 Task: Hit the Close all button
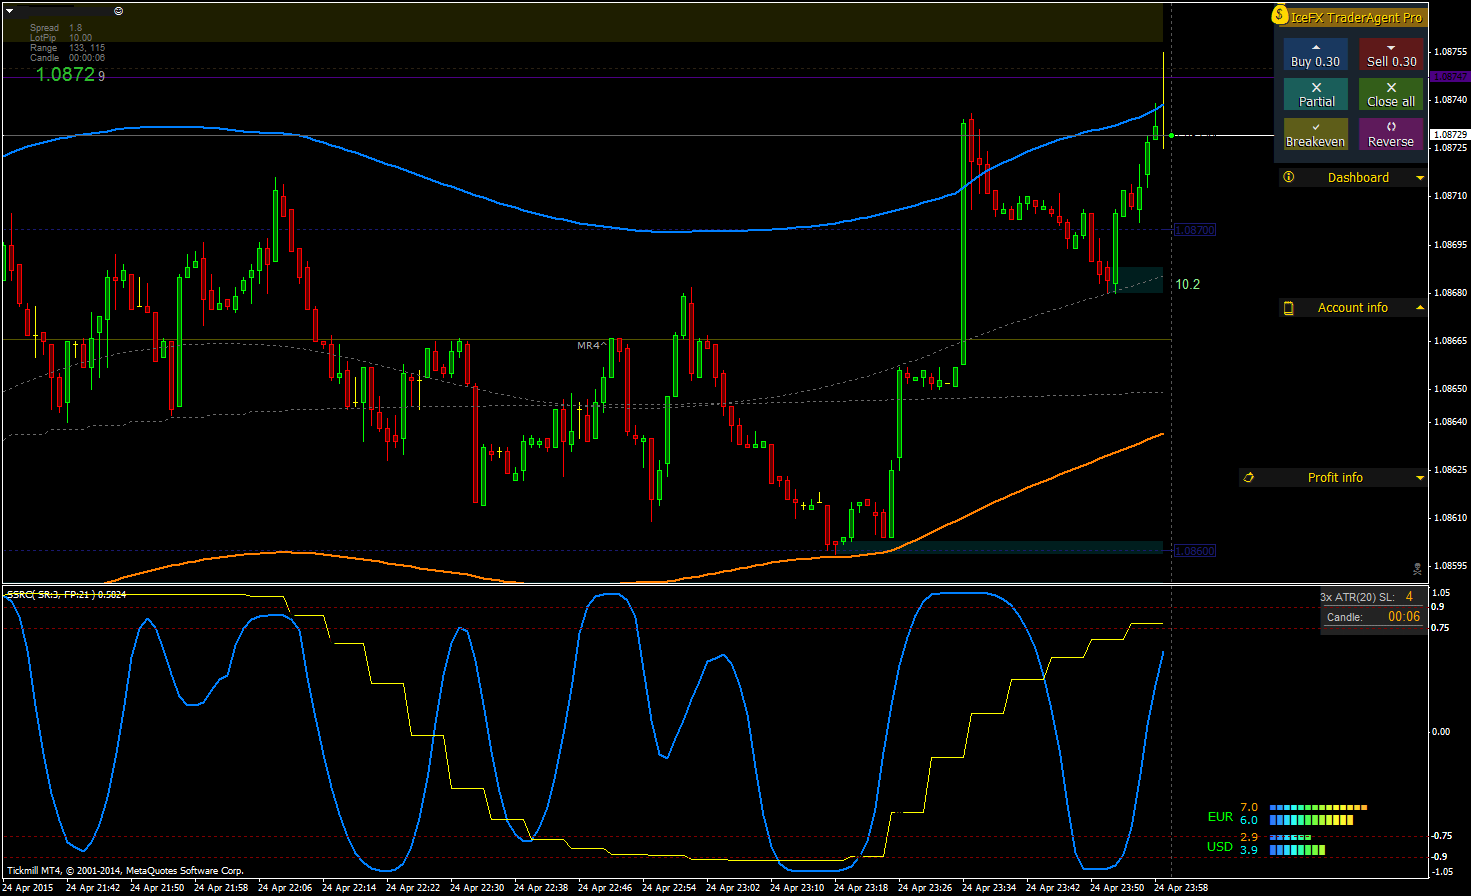[1391, 94]
